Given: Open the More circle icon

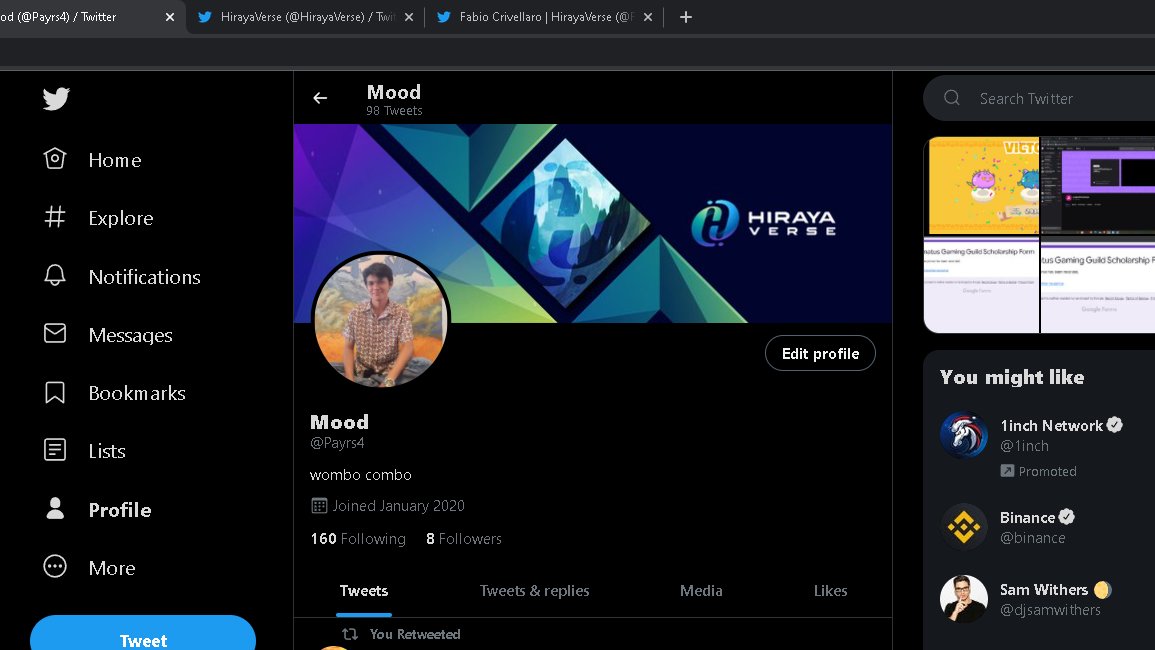Looking at the screenshot, I should pos(55,566).
